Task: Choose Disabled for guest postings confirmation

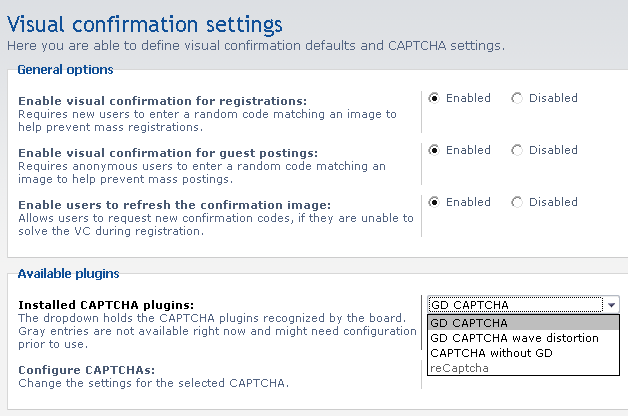Action: tap(517, 150)
